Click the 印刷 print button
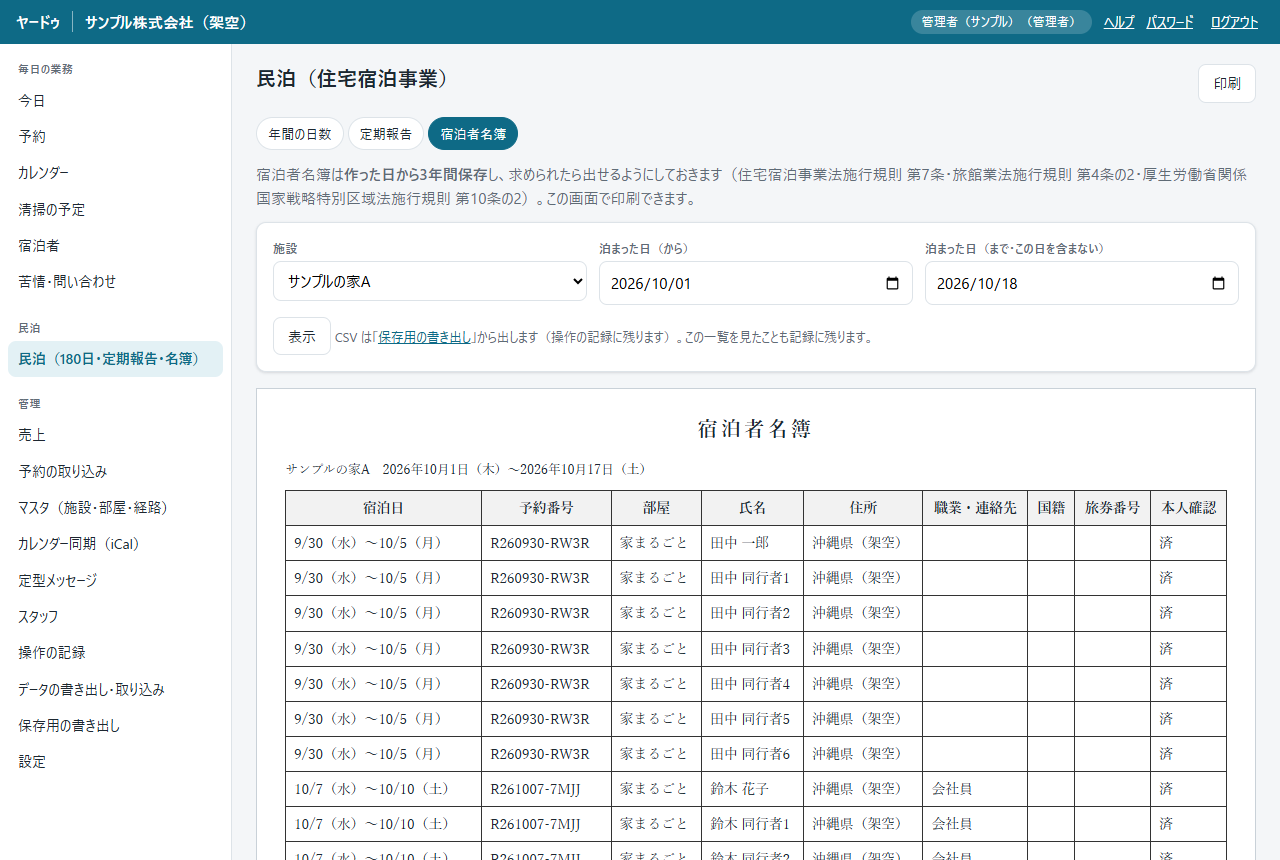Viewport: 1280px width, 860px height. [x=1227, y=84]
